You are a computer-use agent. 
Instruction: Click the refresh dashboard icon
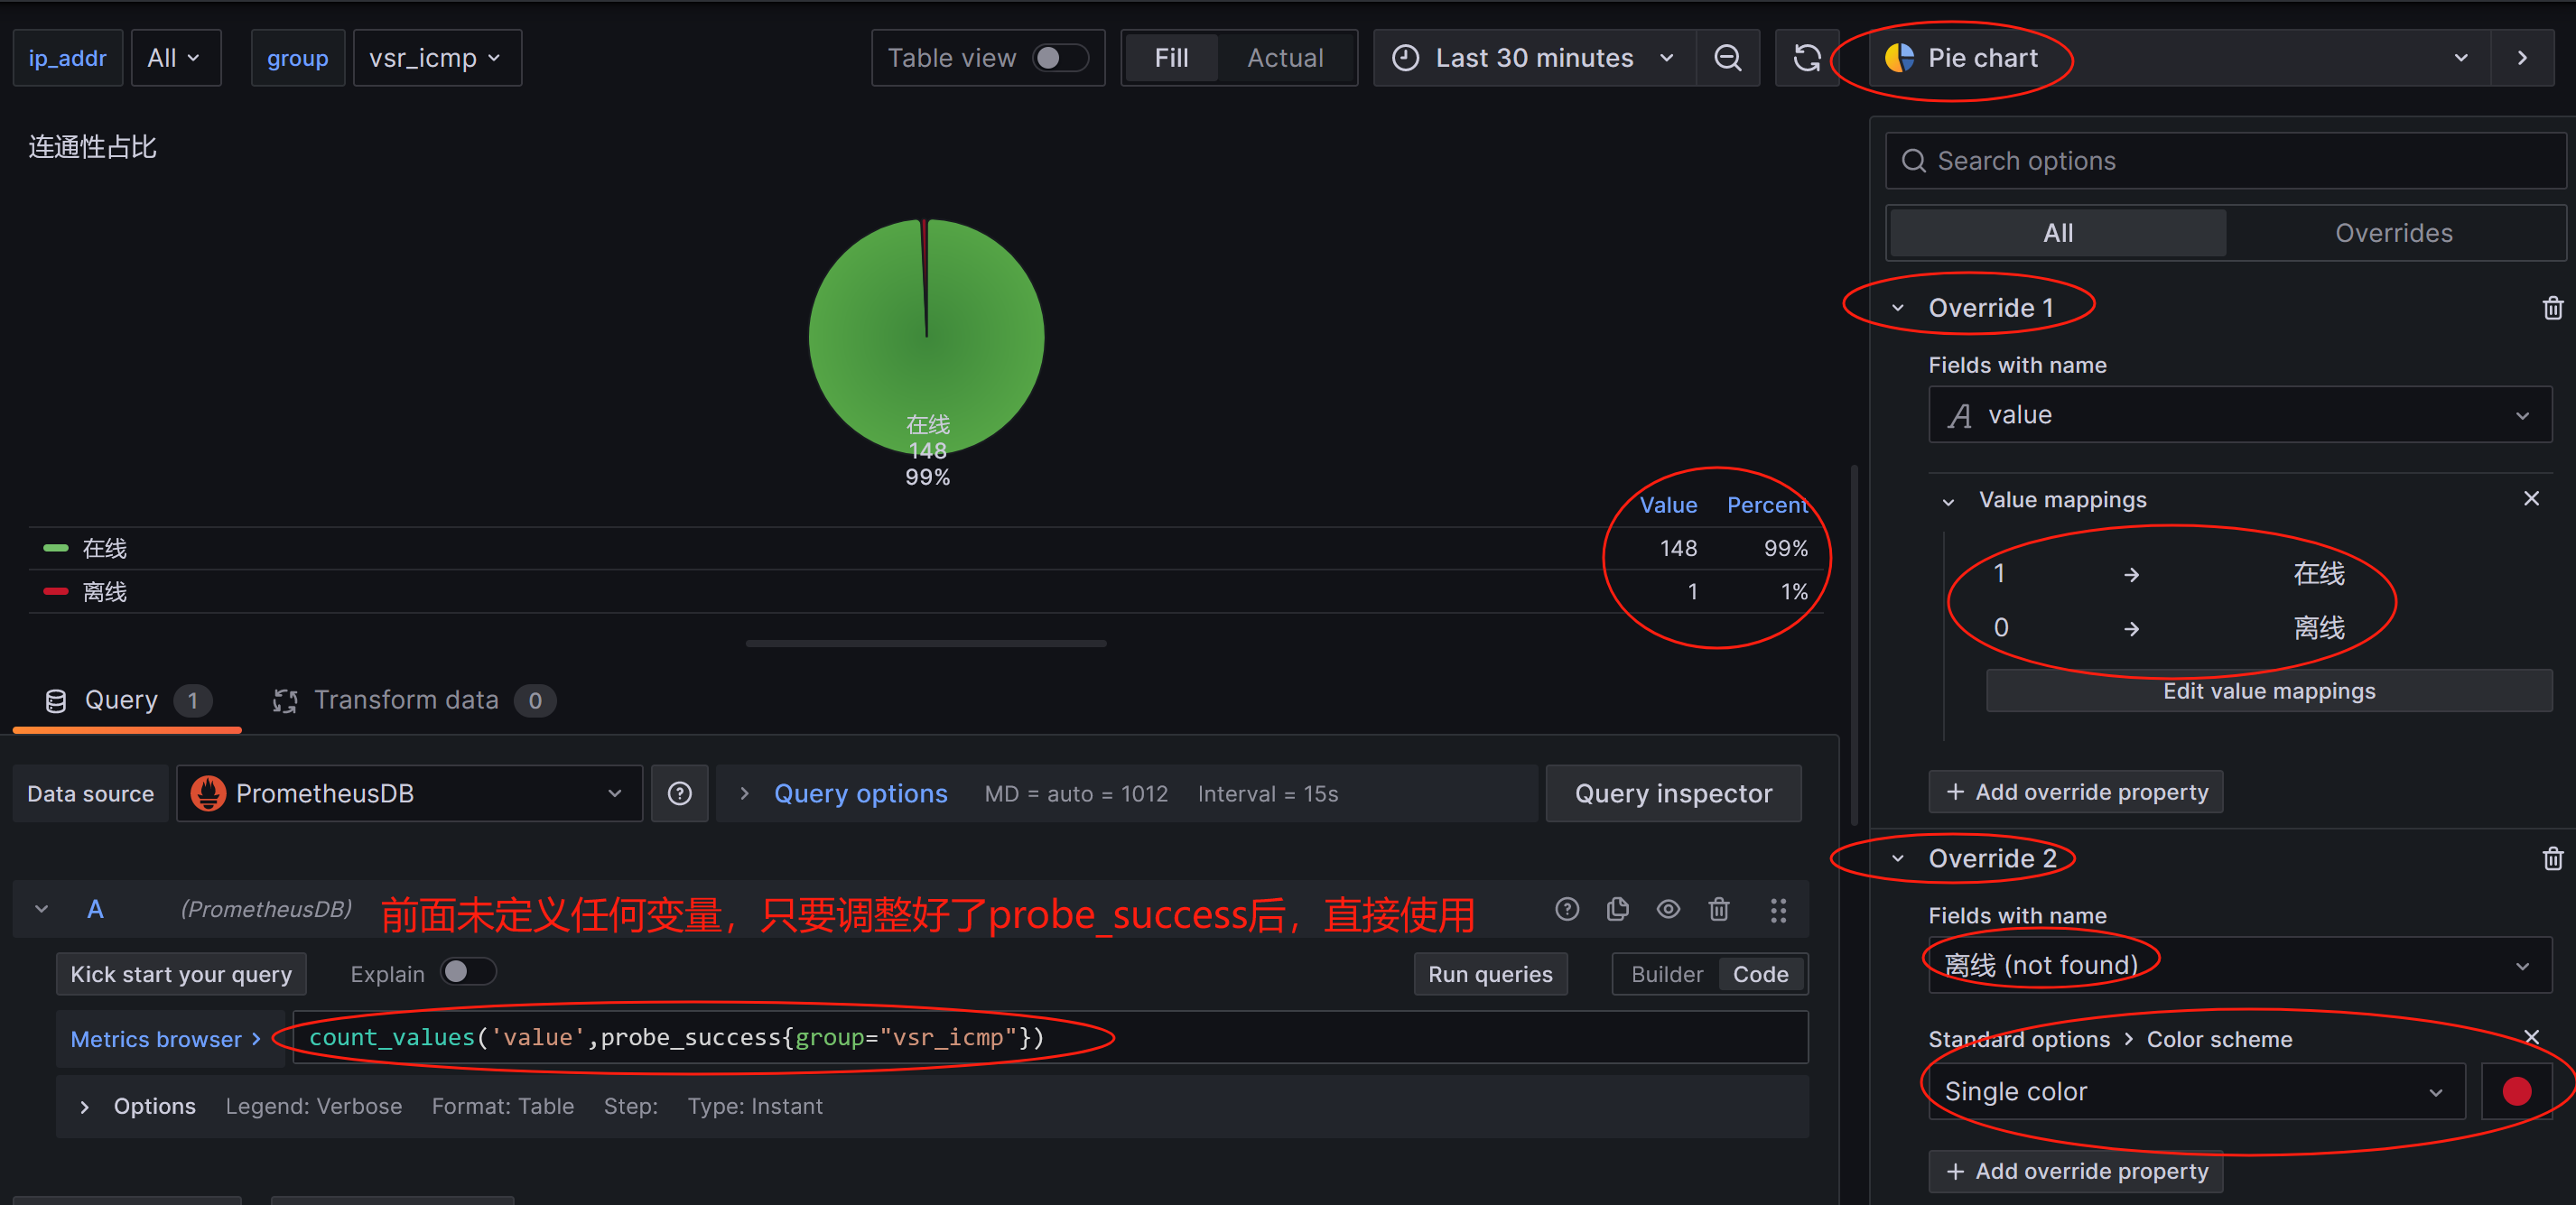(1806, 58)
